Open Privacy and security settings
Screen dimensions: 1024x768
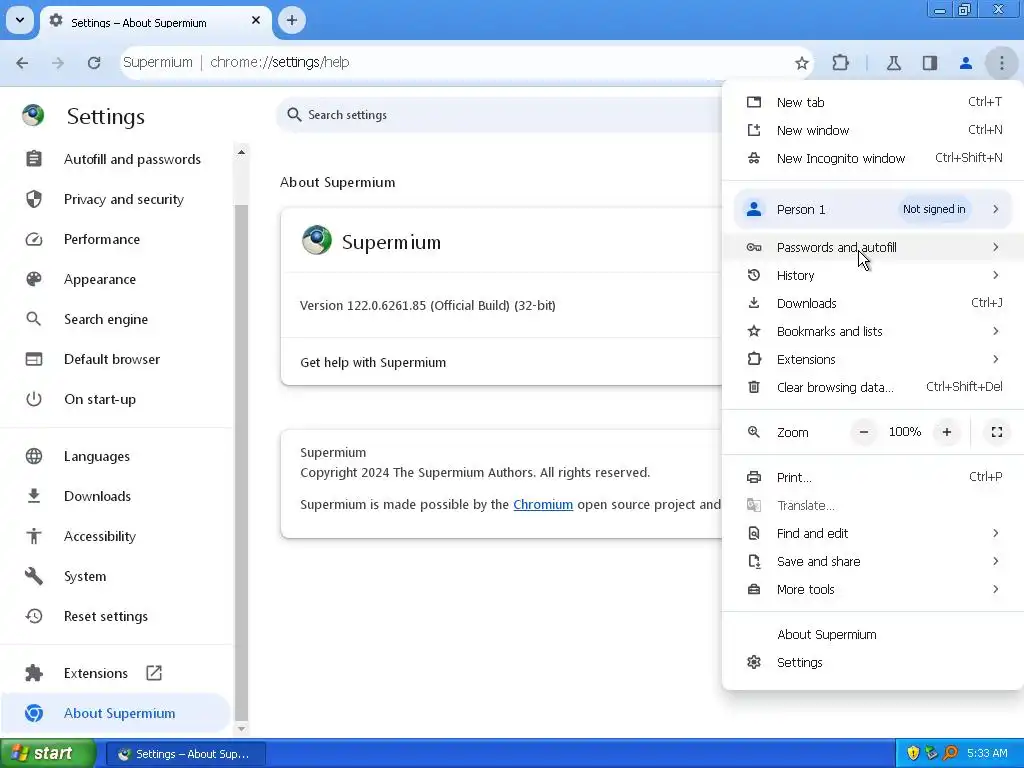pyautogui.click(x=115, y=199)
